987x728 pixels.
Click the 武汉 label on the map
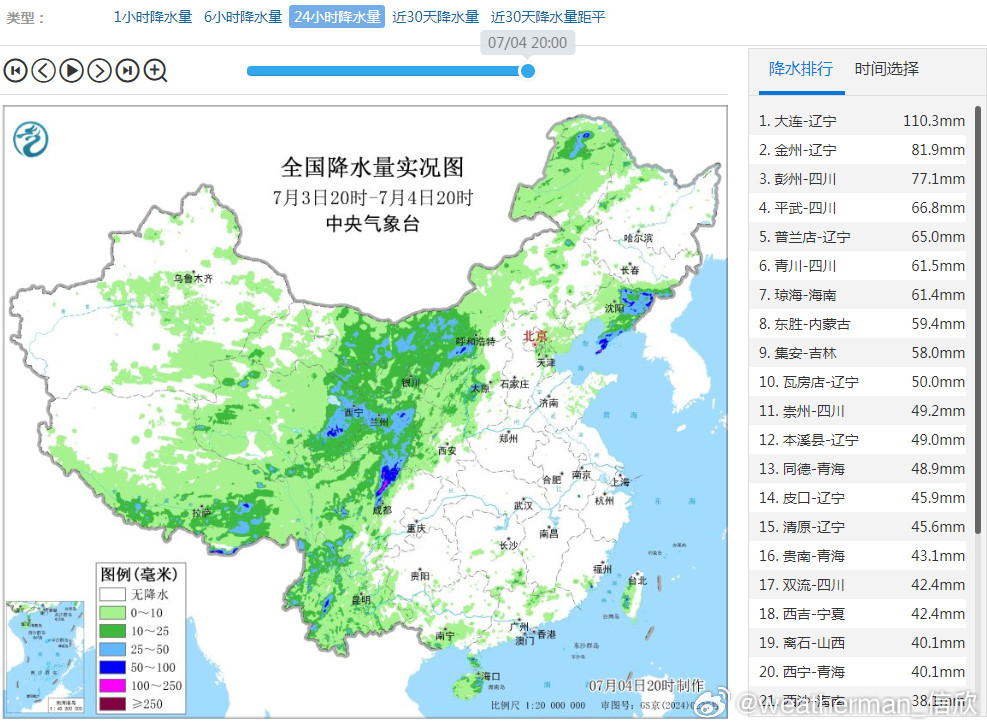pos(523,505)
